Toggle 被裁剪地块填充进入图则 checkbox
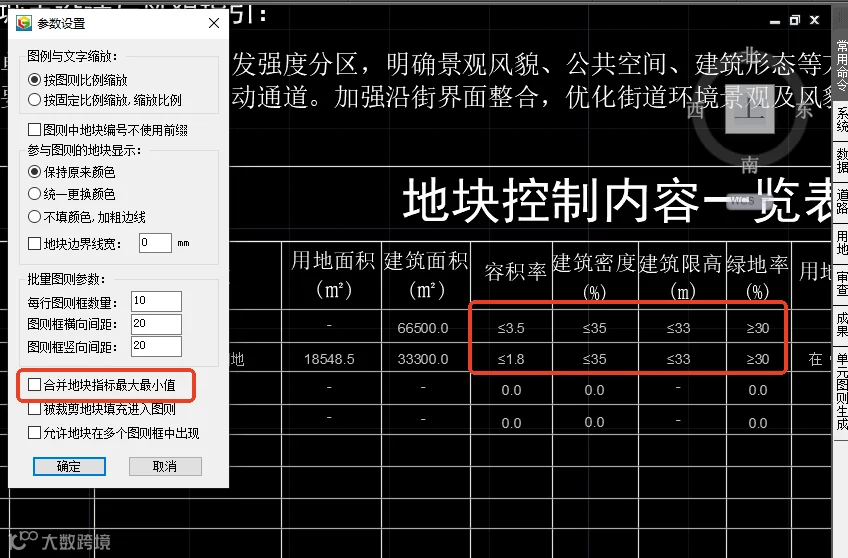The image size is (848, 558). pos(34,409)
